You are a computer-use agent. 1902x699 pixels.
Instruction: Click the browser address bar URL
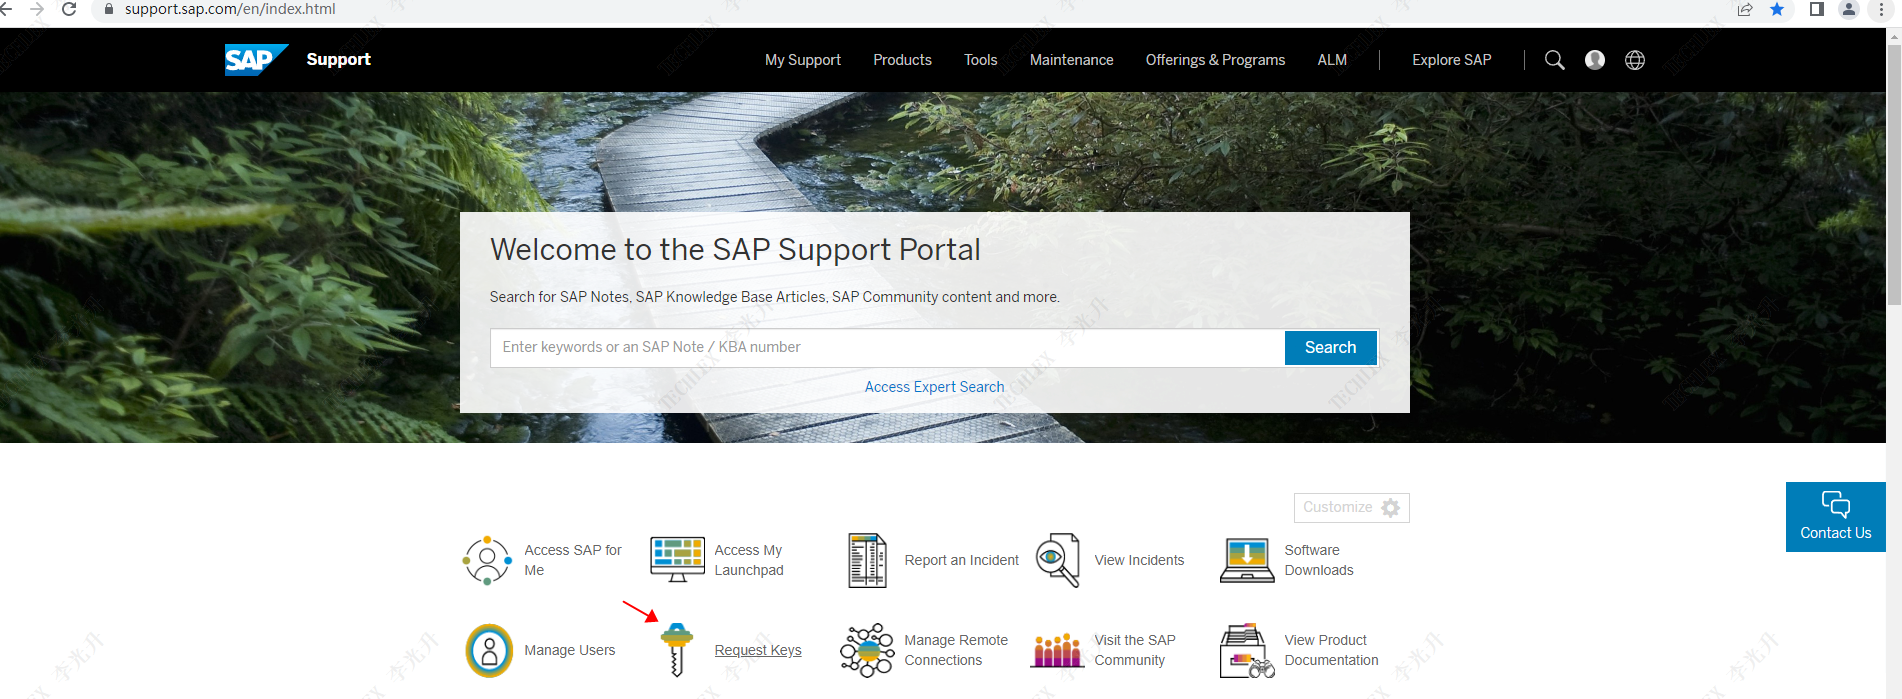[230, 9]
